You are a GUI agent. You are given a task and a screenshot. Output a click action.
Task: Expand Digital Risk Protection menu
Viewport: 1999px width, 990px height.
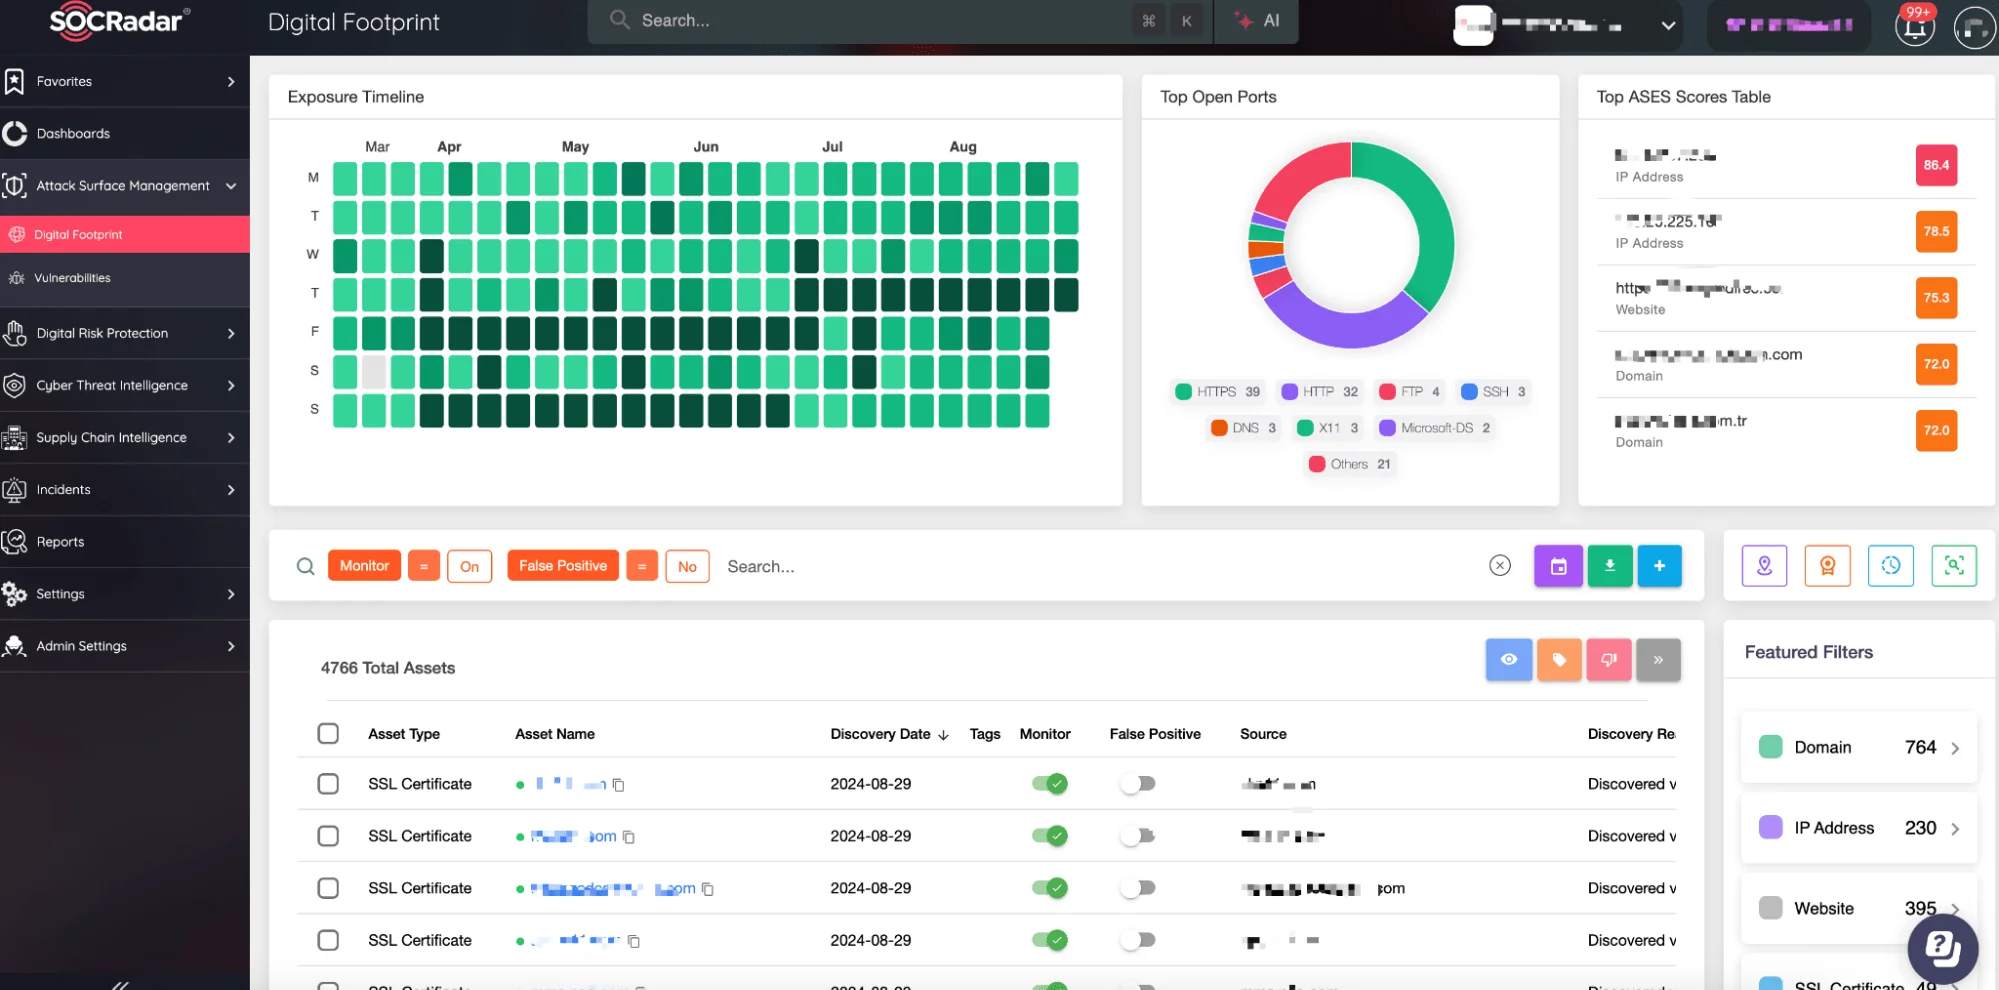click(231, 333)
